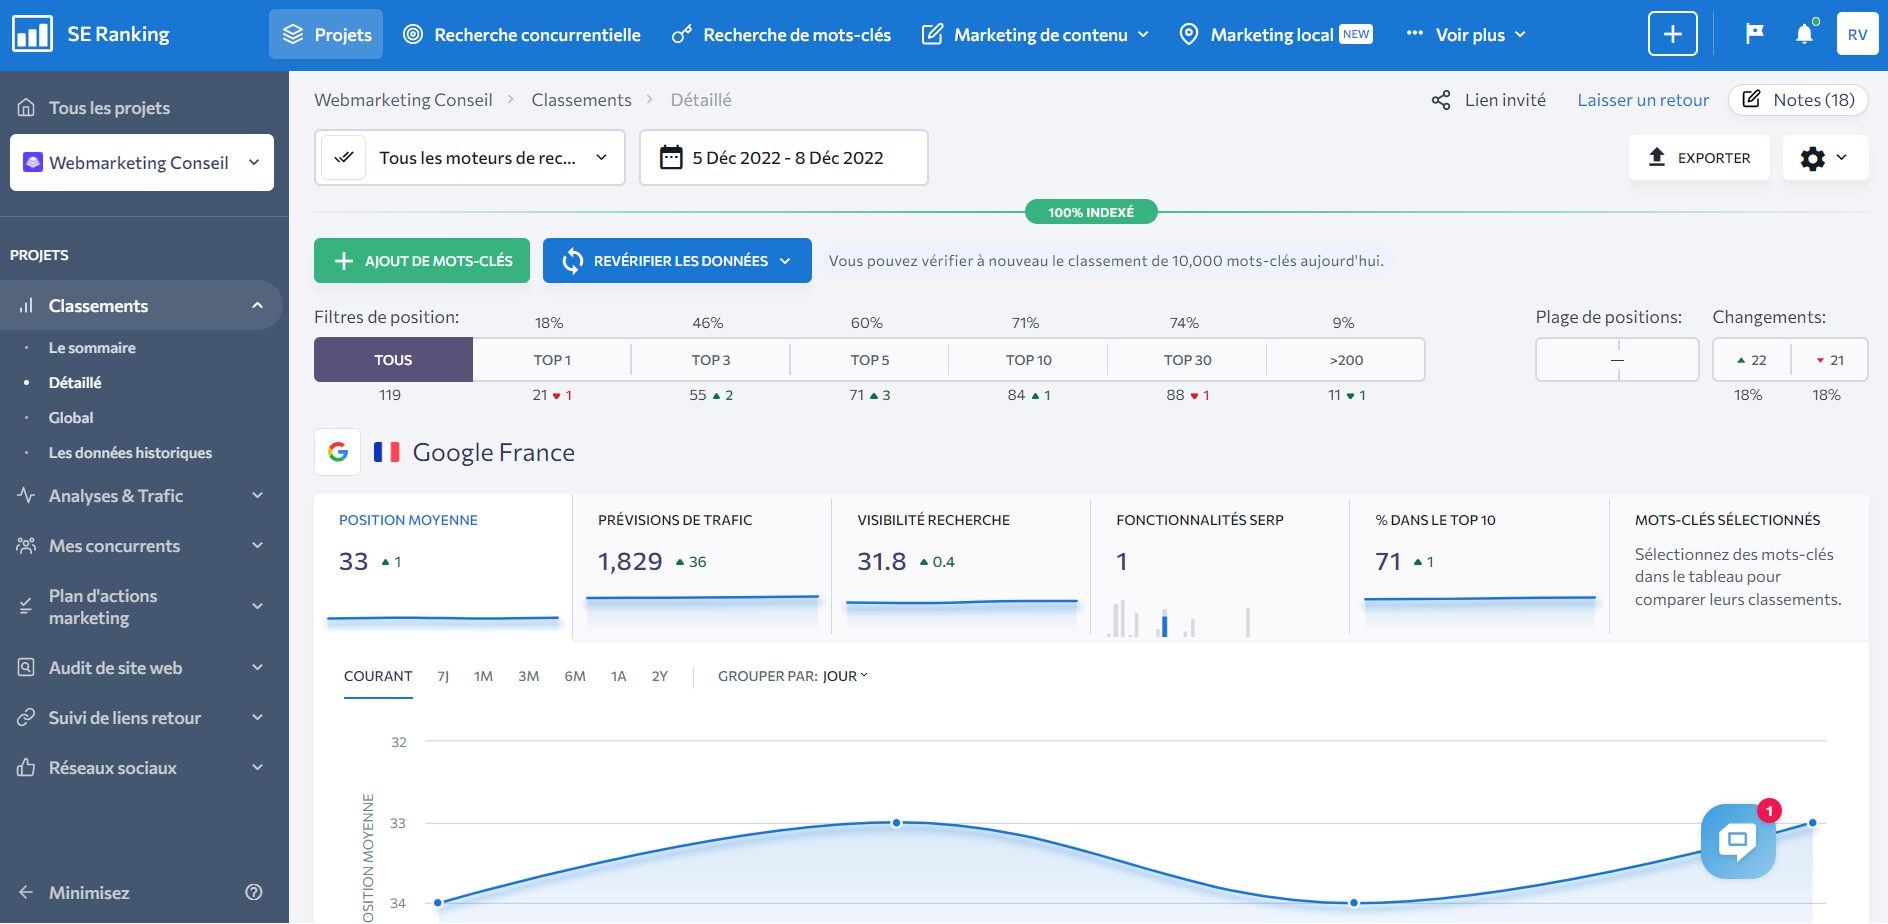Image resolution: width=1888 pixels, height=924 pixels.
Task: Click Laisser un retour link
Action: pyautogui.click(x=1643, y=100)
